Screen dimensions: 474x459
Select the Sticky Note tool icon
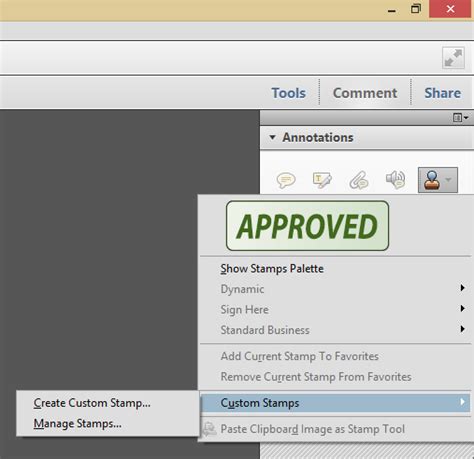coord(286,180)
